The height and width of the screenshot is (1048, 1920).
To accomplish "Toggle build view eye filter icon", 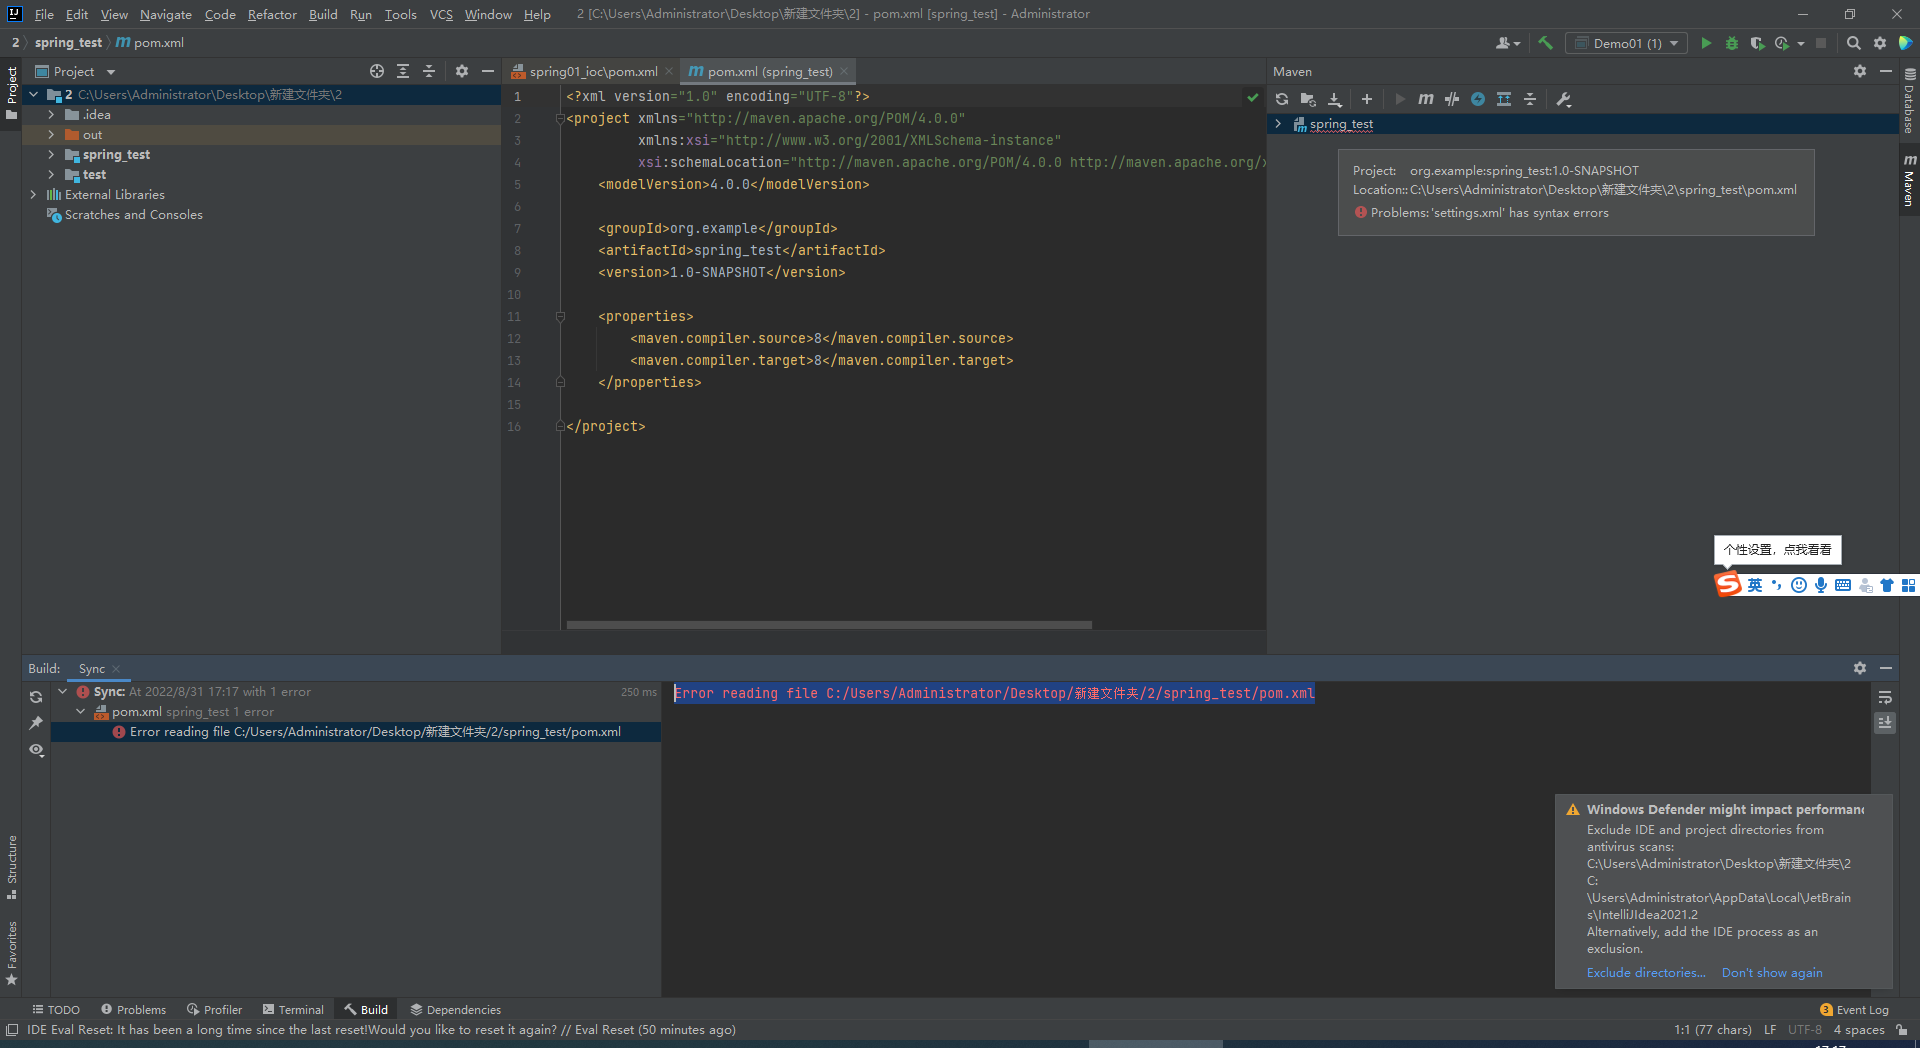I will tap(37, 750).
